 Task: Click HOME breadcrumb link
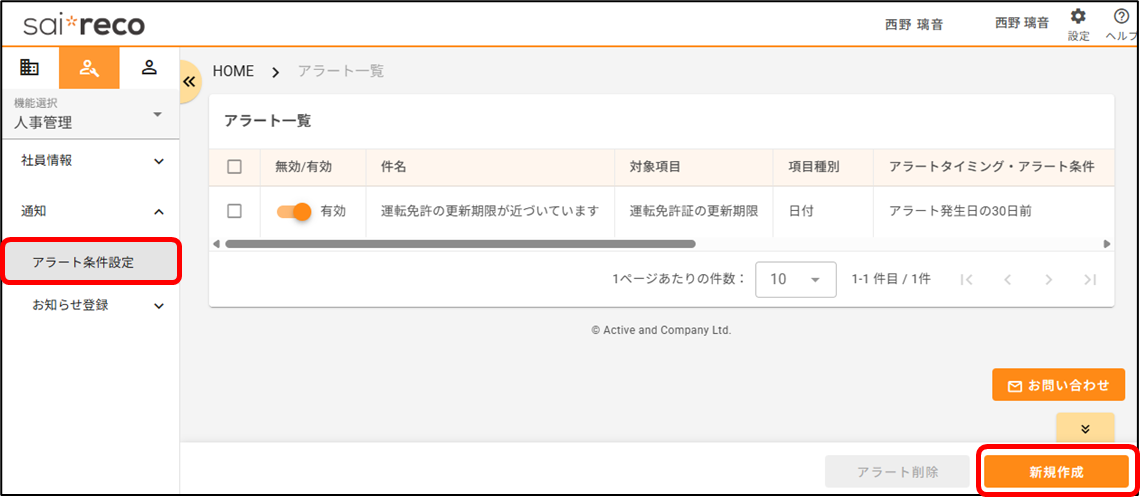click(233, 71)
